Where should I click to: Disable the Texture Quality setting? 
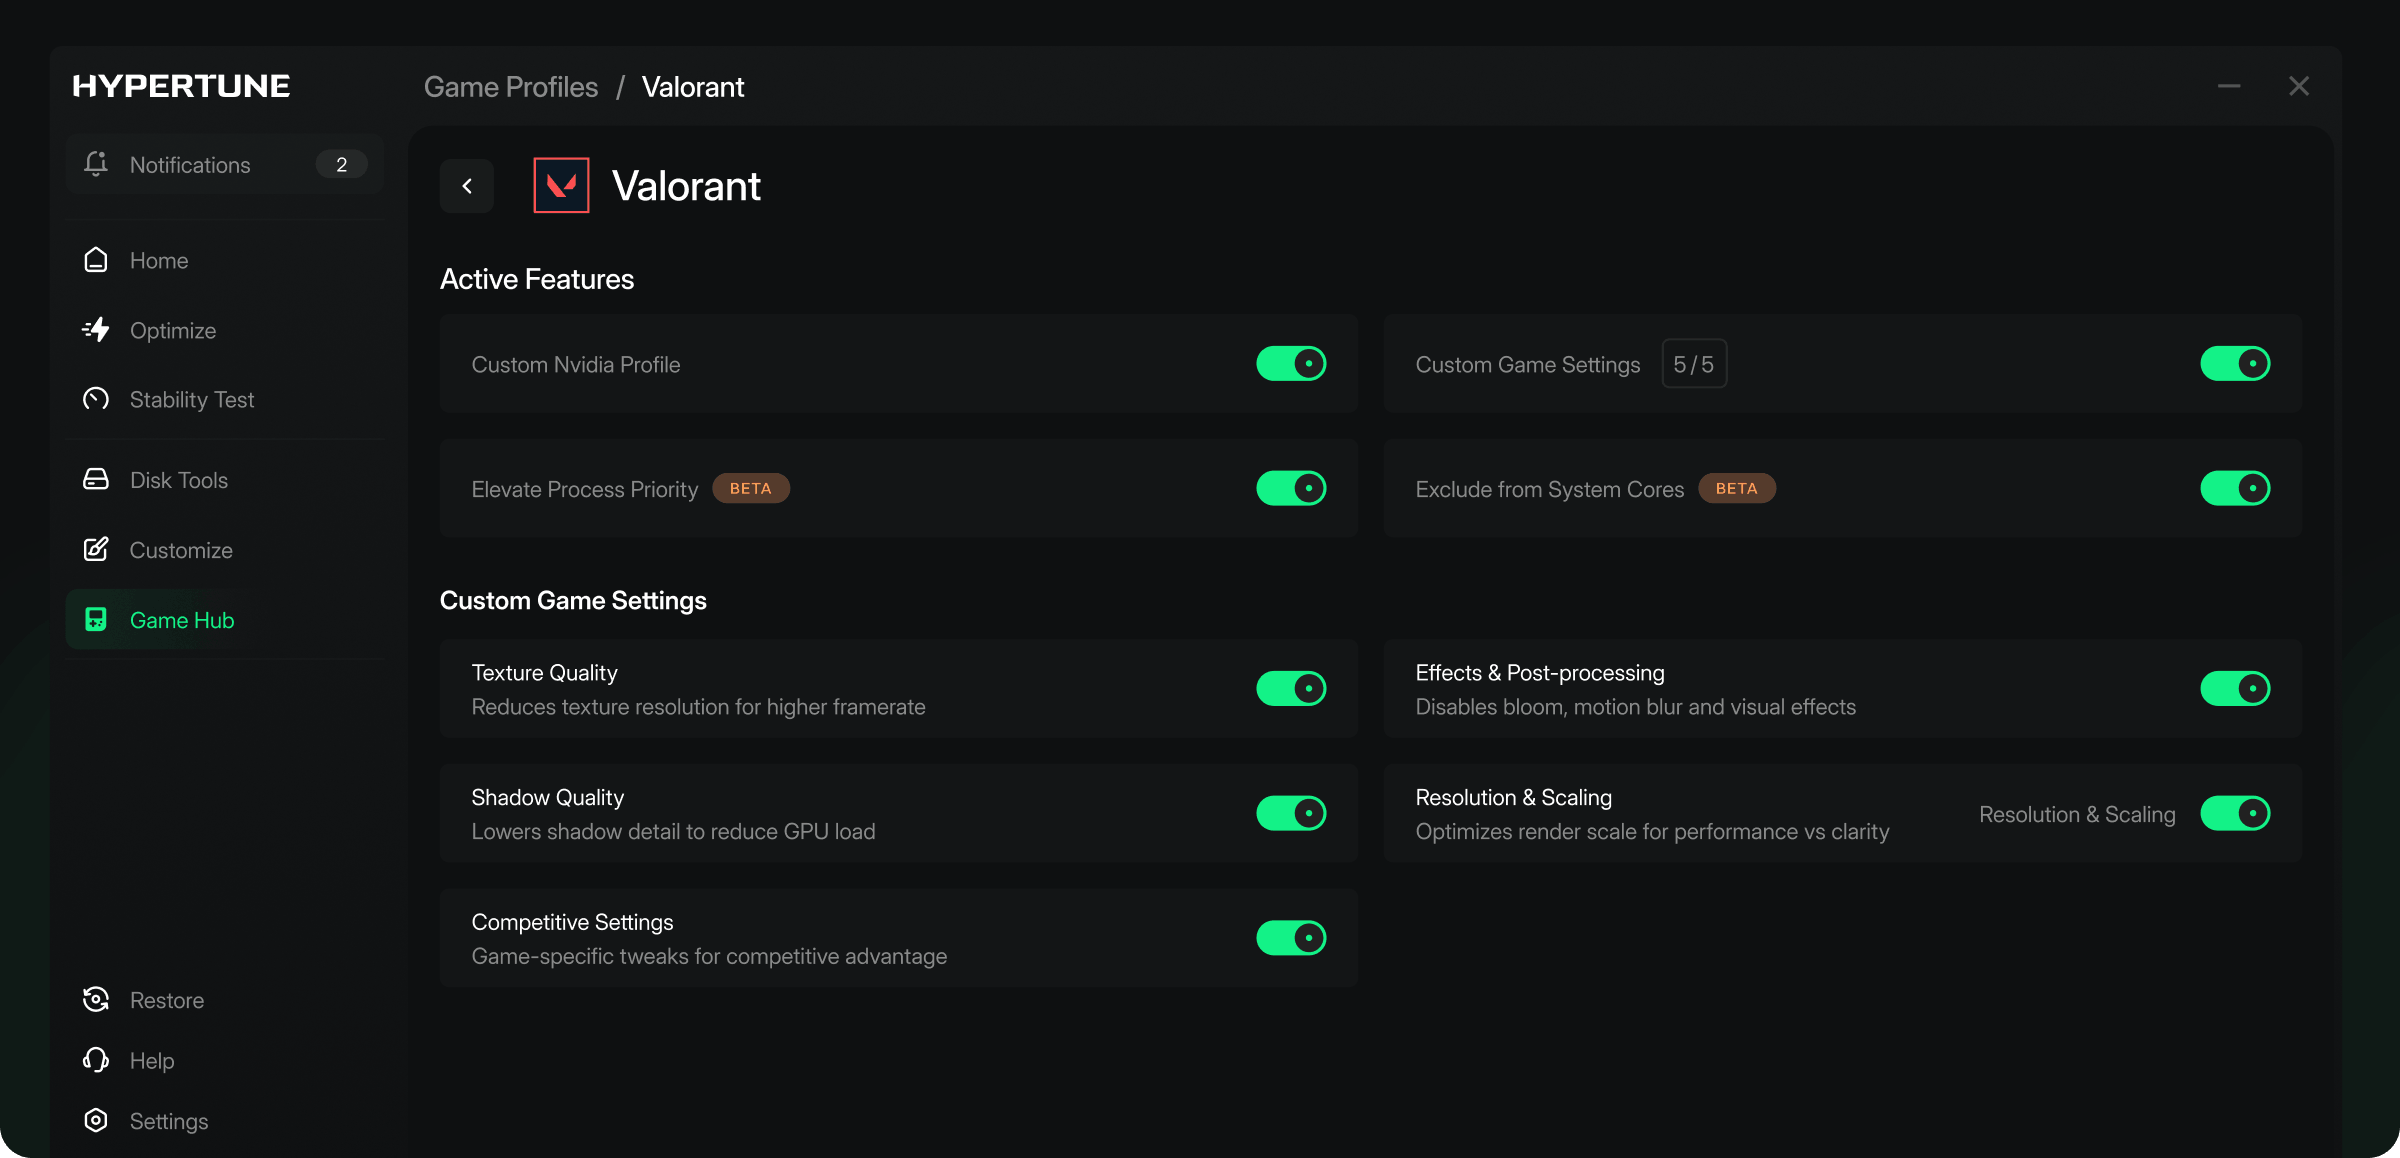click(x=1291, y=689)
